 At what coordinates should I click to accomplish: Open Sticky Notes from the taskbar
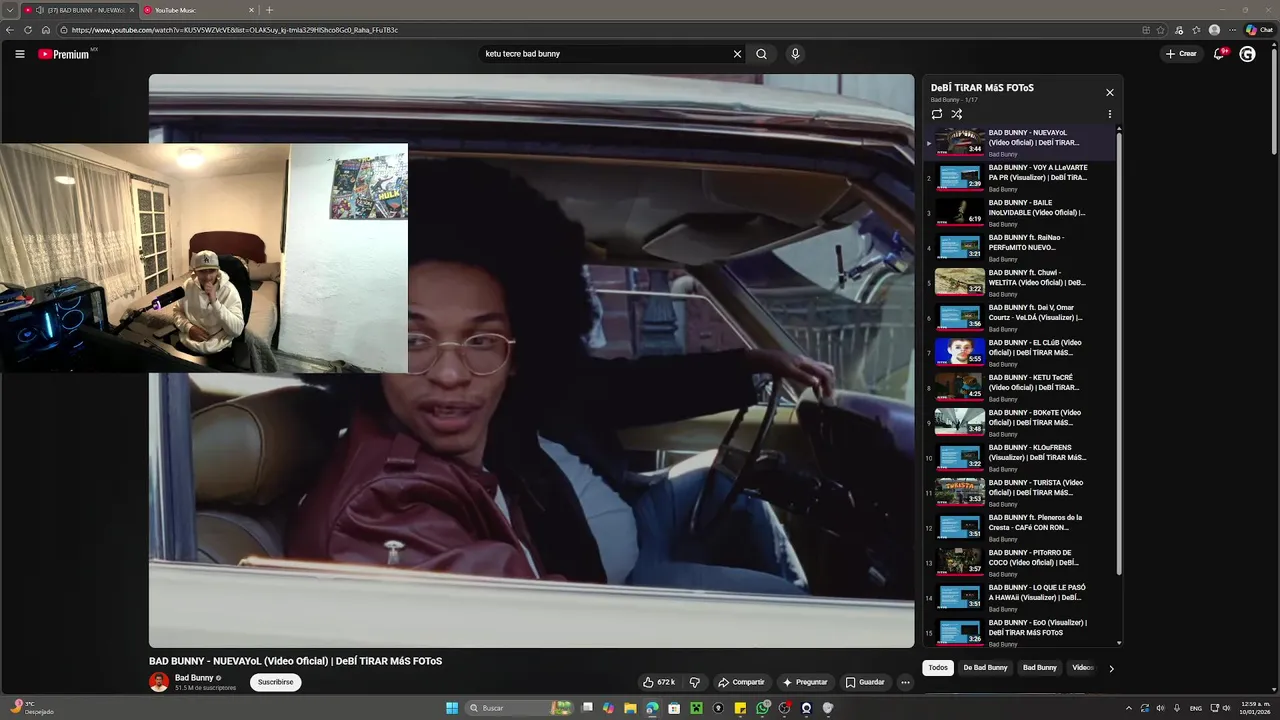click(x=740, y=708)
